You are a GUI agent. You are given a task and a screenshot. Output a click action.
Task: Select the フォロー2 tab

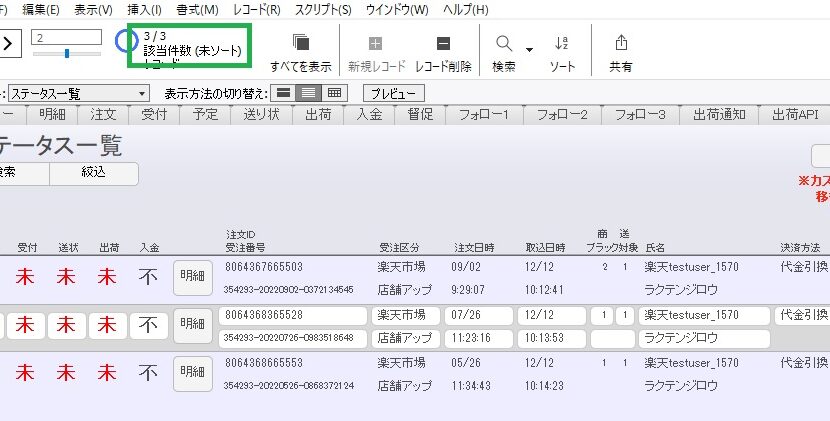(x=562, y=114)
